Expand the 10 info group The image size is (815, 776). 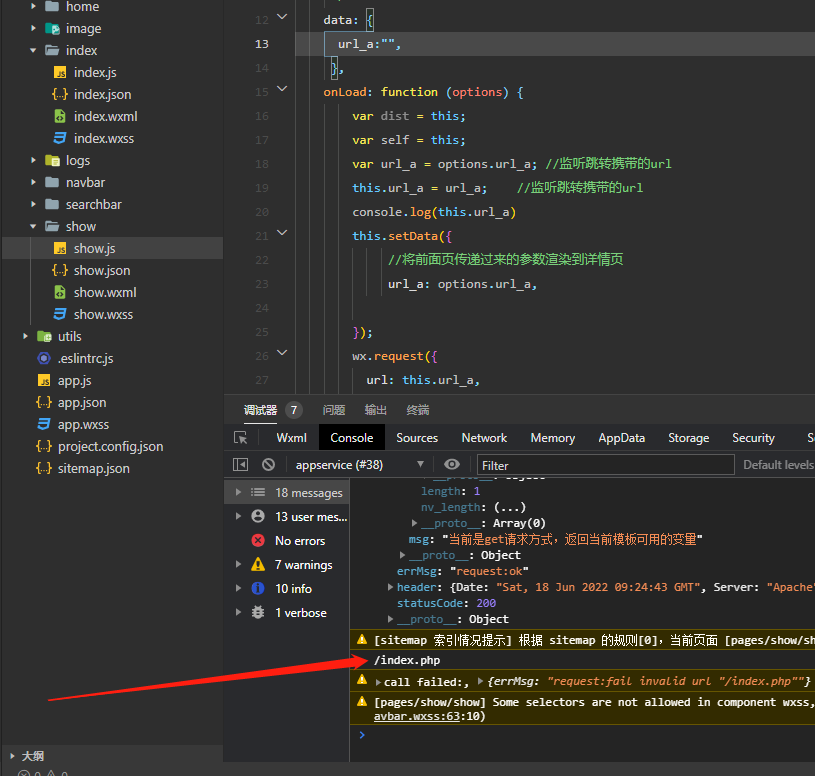click(x=238, y=588)
